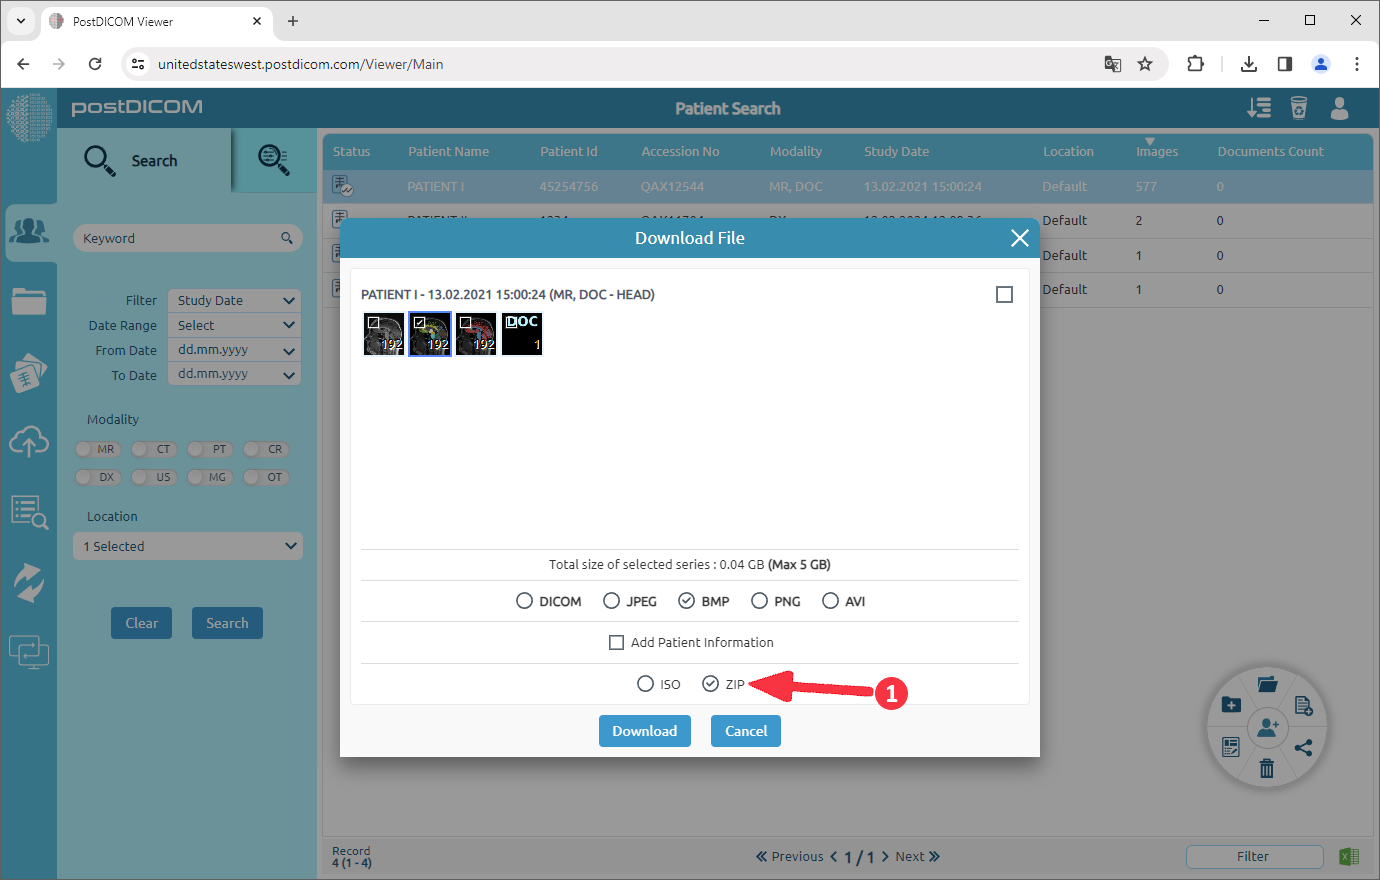Open the Order List search icon in sidebar

pos(30,512)
